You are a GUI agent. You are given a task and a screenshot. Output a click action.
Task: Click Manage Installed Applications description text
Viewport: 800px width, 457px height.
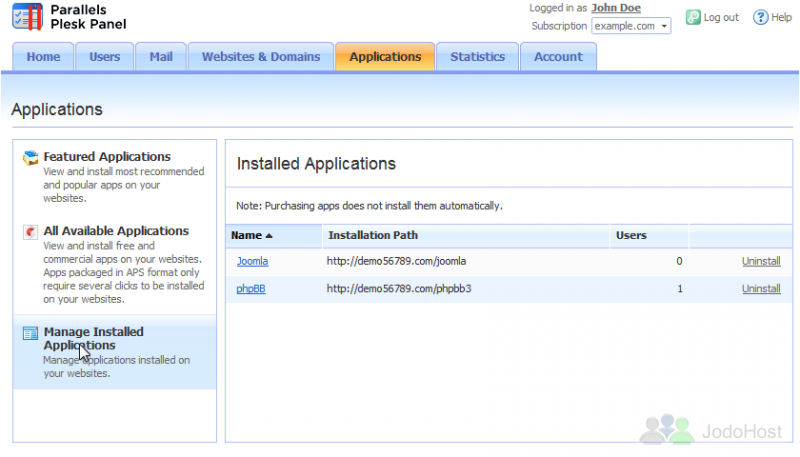click(x=117, y=367)
